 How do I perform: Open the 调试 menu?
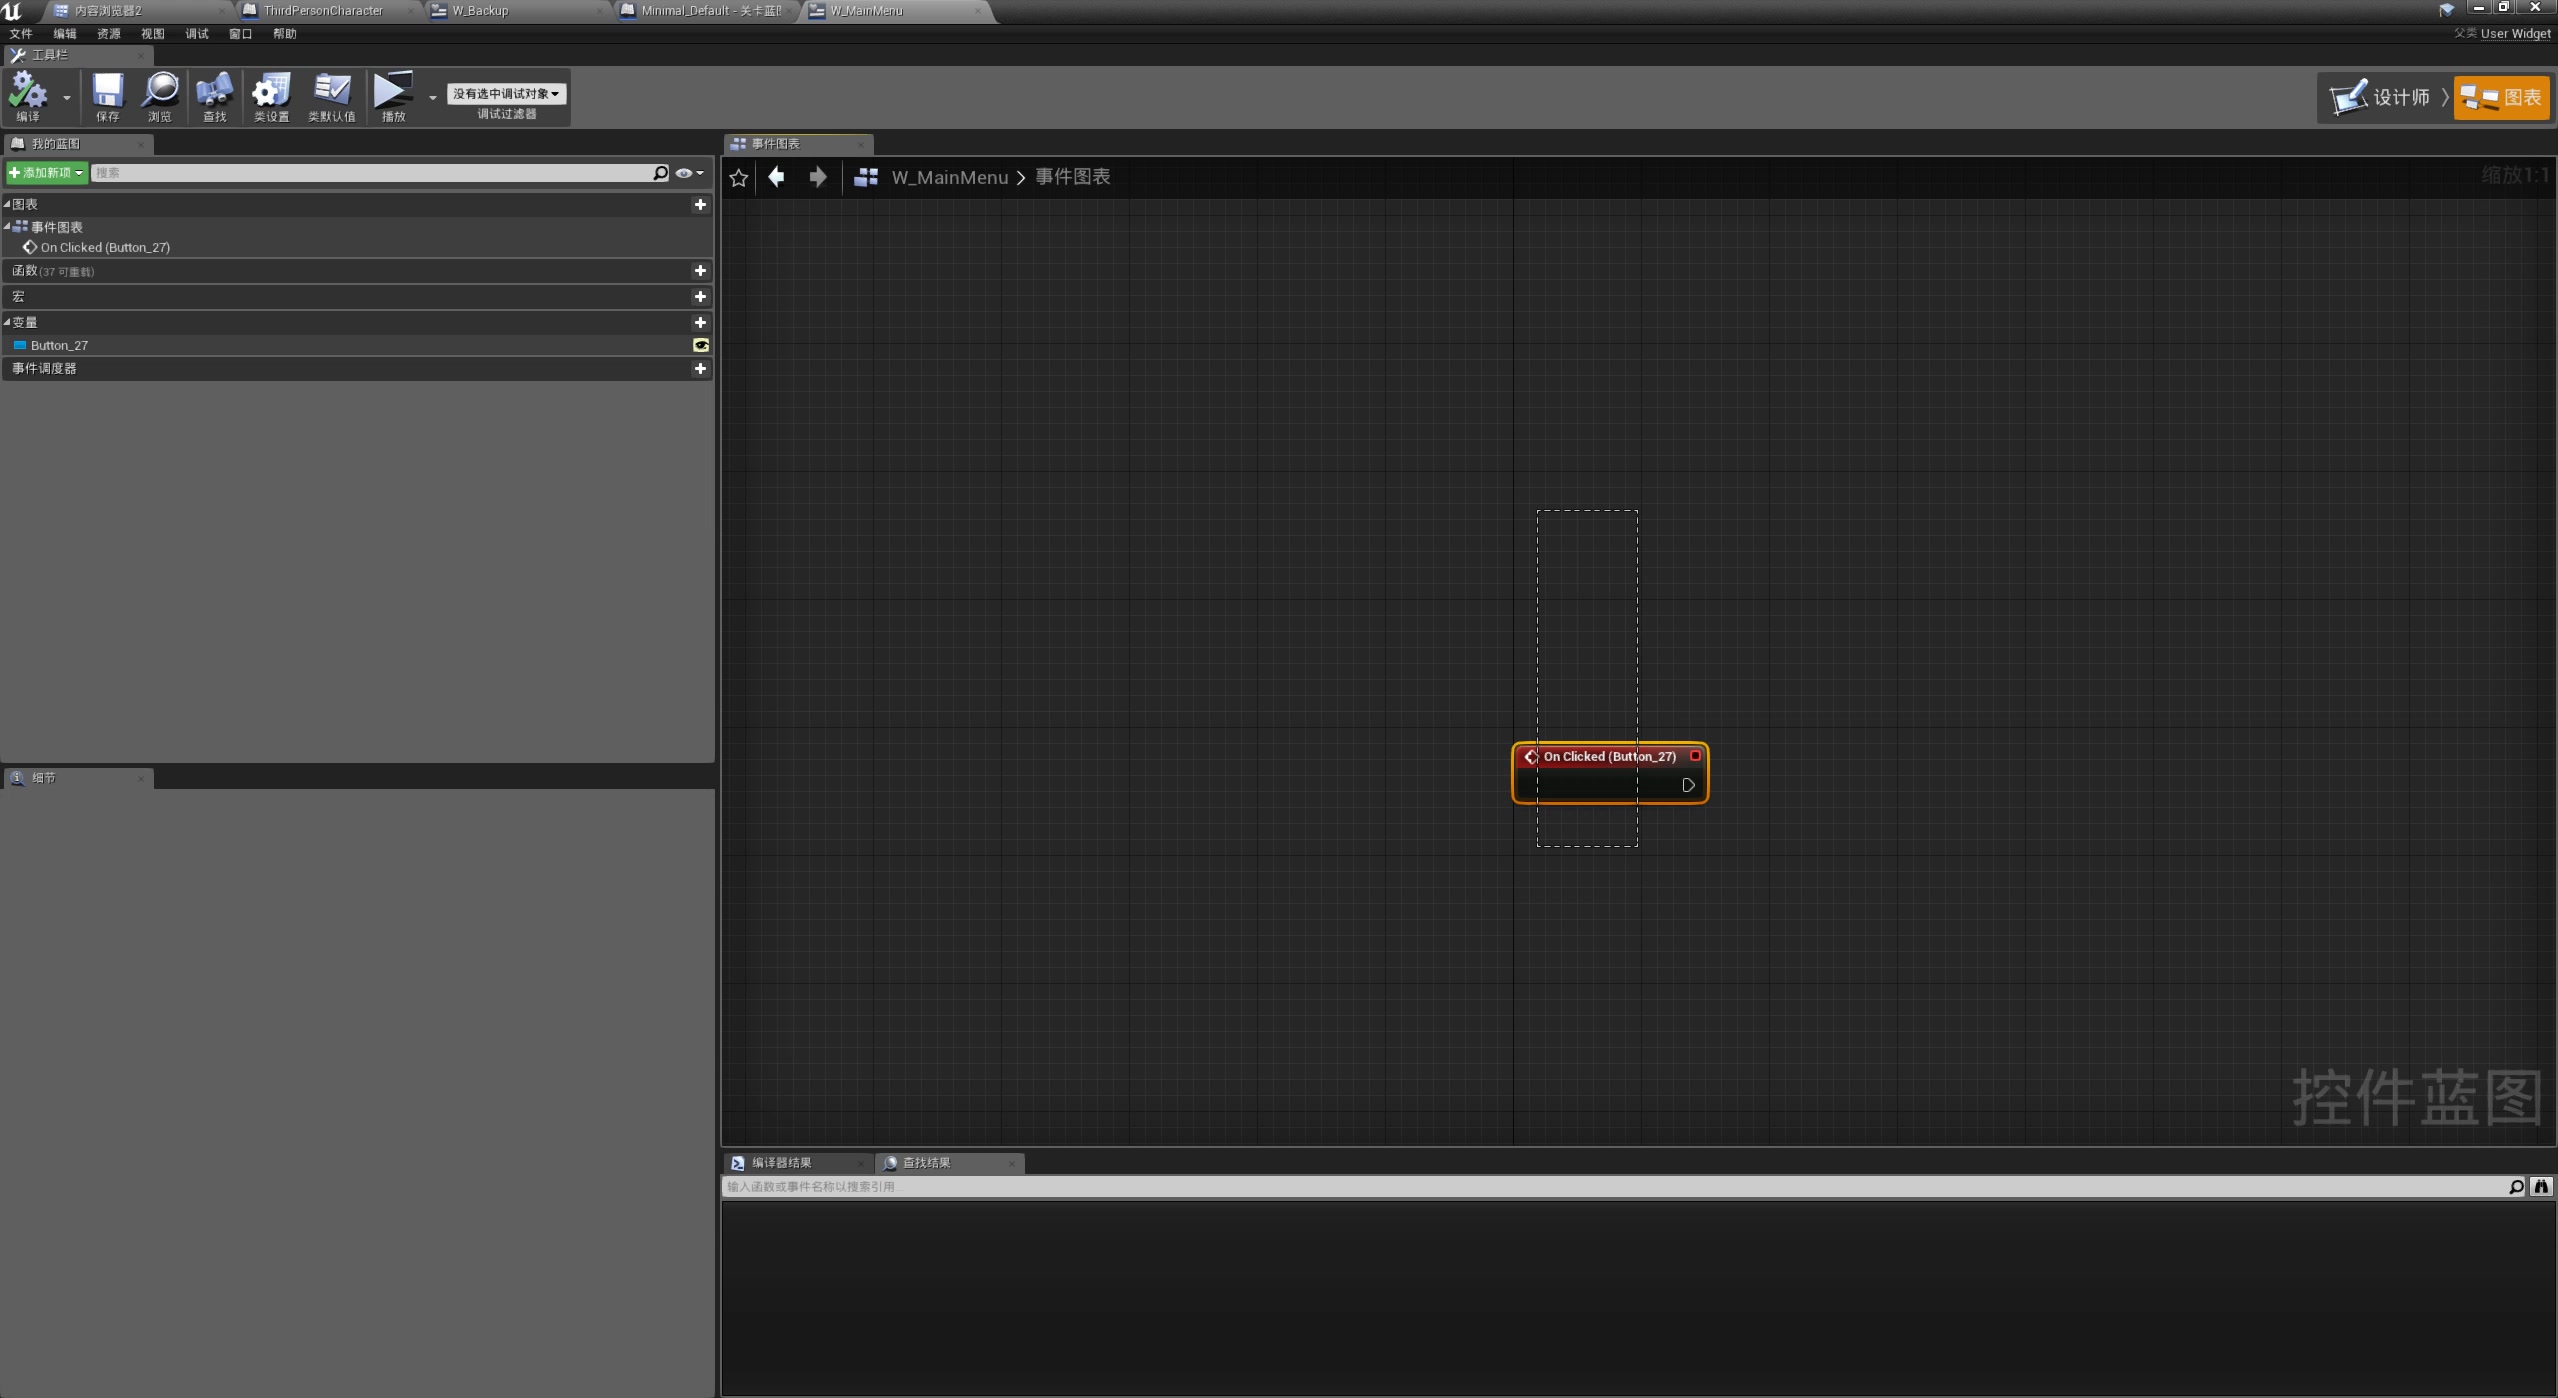197,34
